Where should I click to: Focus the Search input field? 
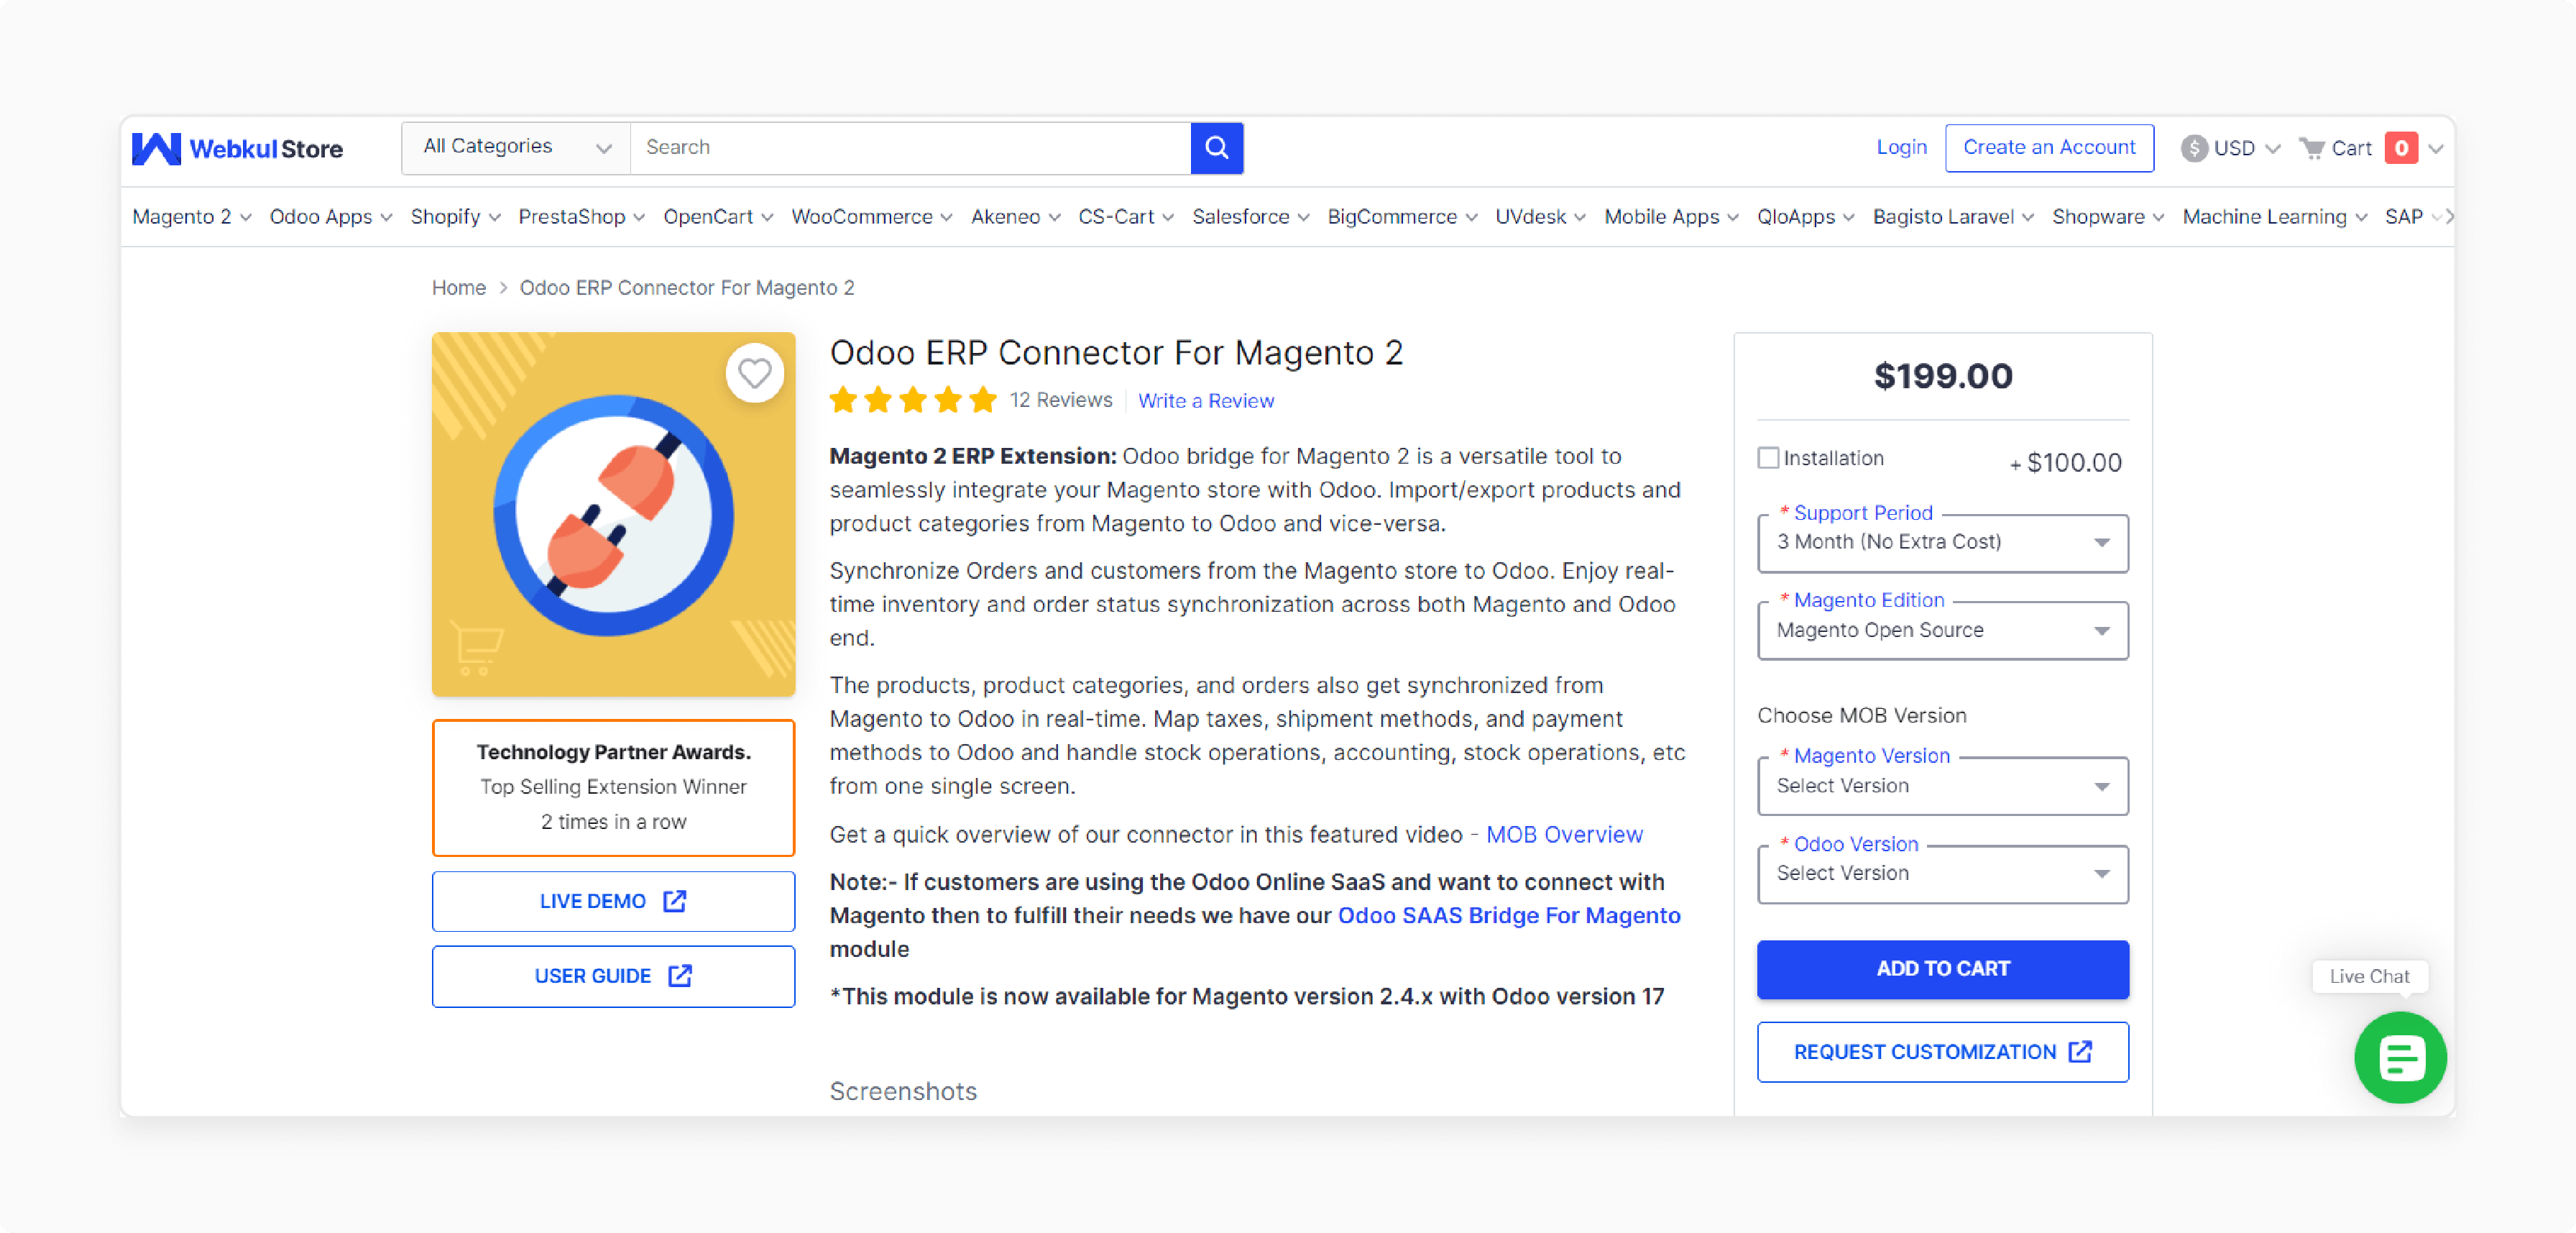click(910, 148)
